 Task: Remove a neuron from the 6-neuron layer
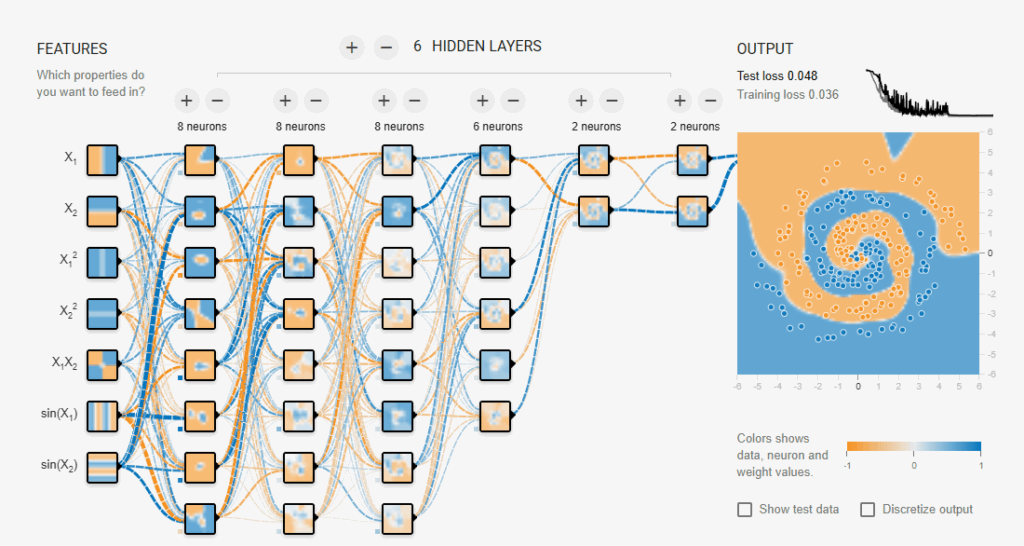(513, 101)
